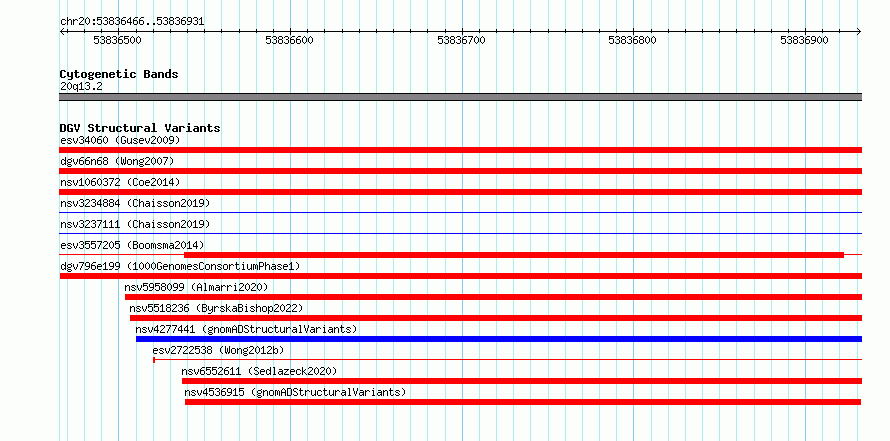Click the 53836700 ruler position label
Viewport: 890px width, 441px height.
point(461,40)
